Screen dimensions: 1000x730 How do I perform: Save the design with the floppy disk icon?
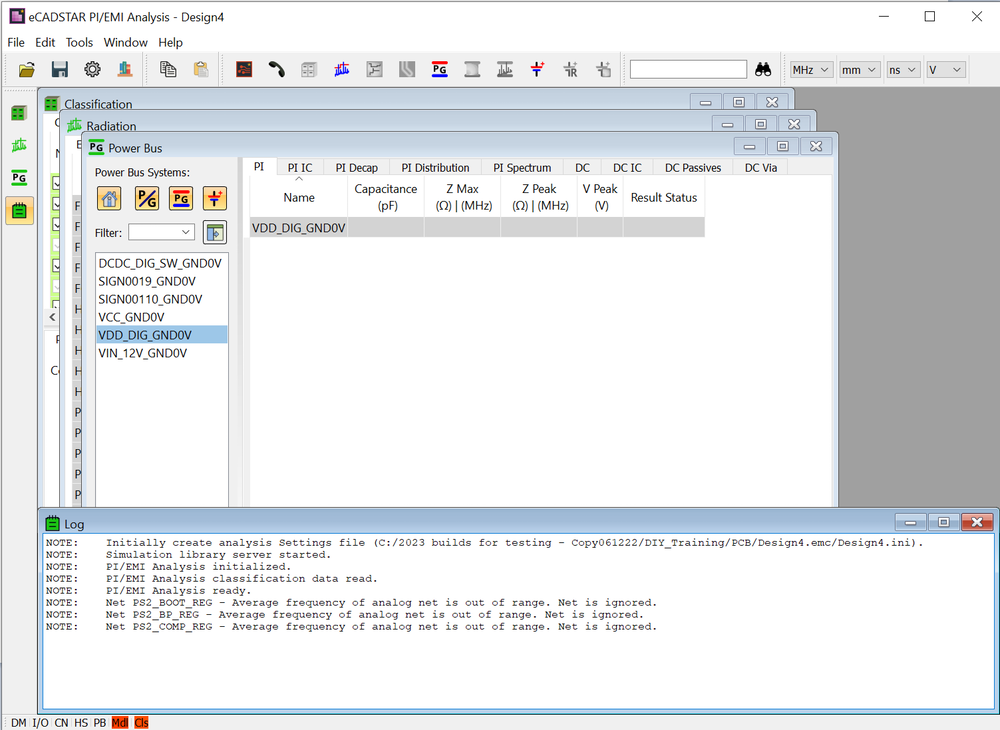pos(60,69)
